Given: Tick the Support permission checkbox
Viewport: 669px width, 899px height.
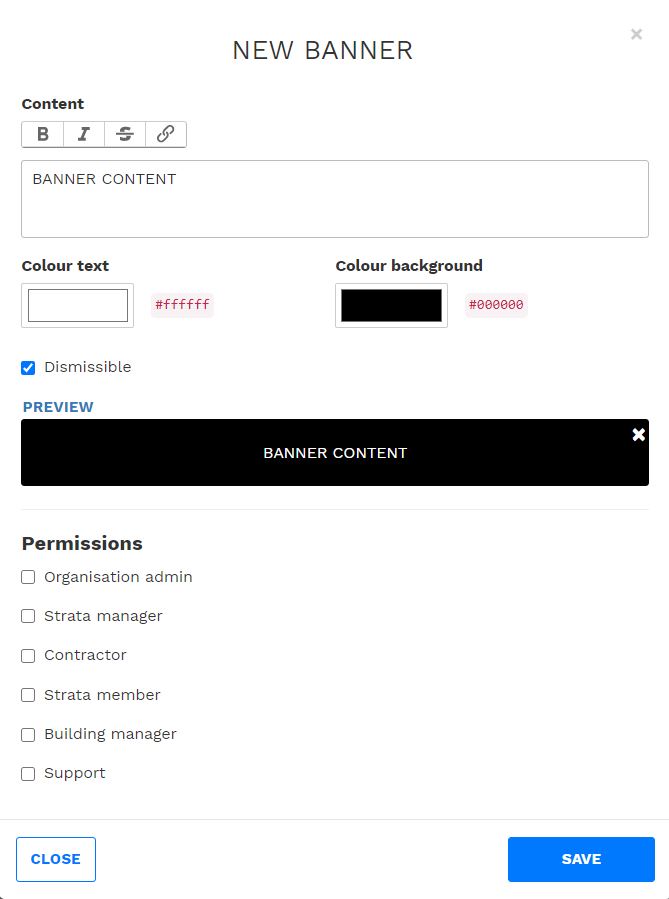Looking at the screenshot, I should pyautogui.click(x=28, y=773).
